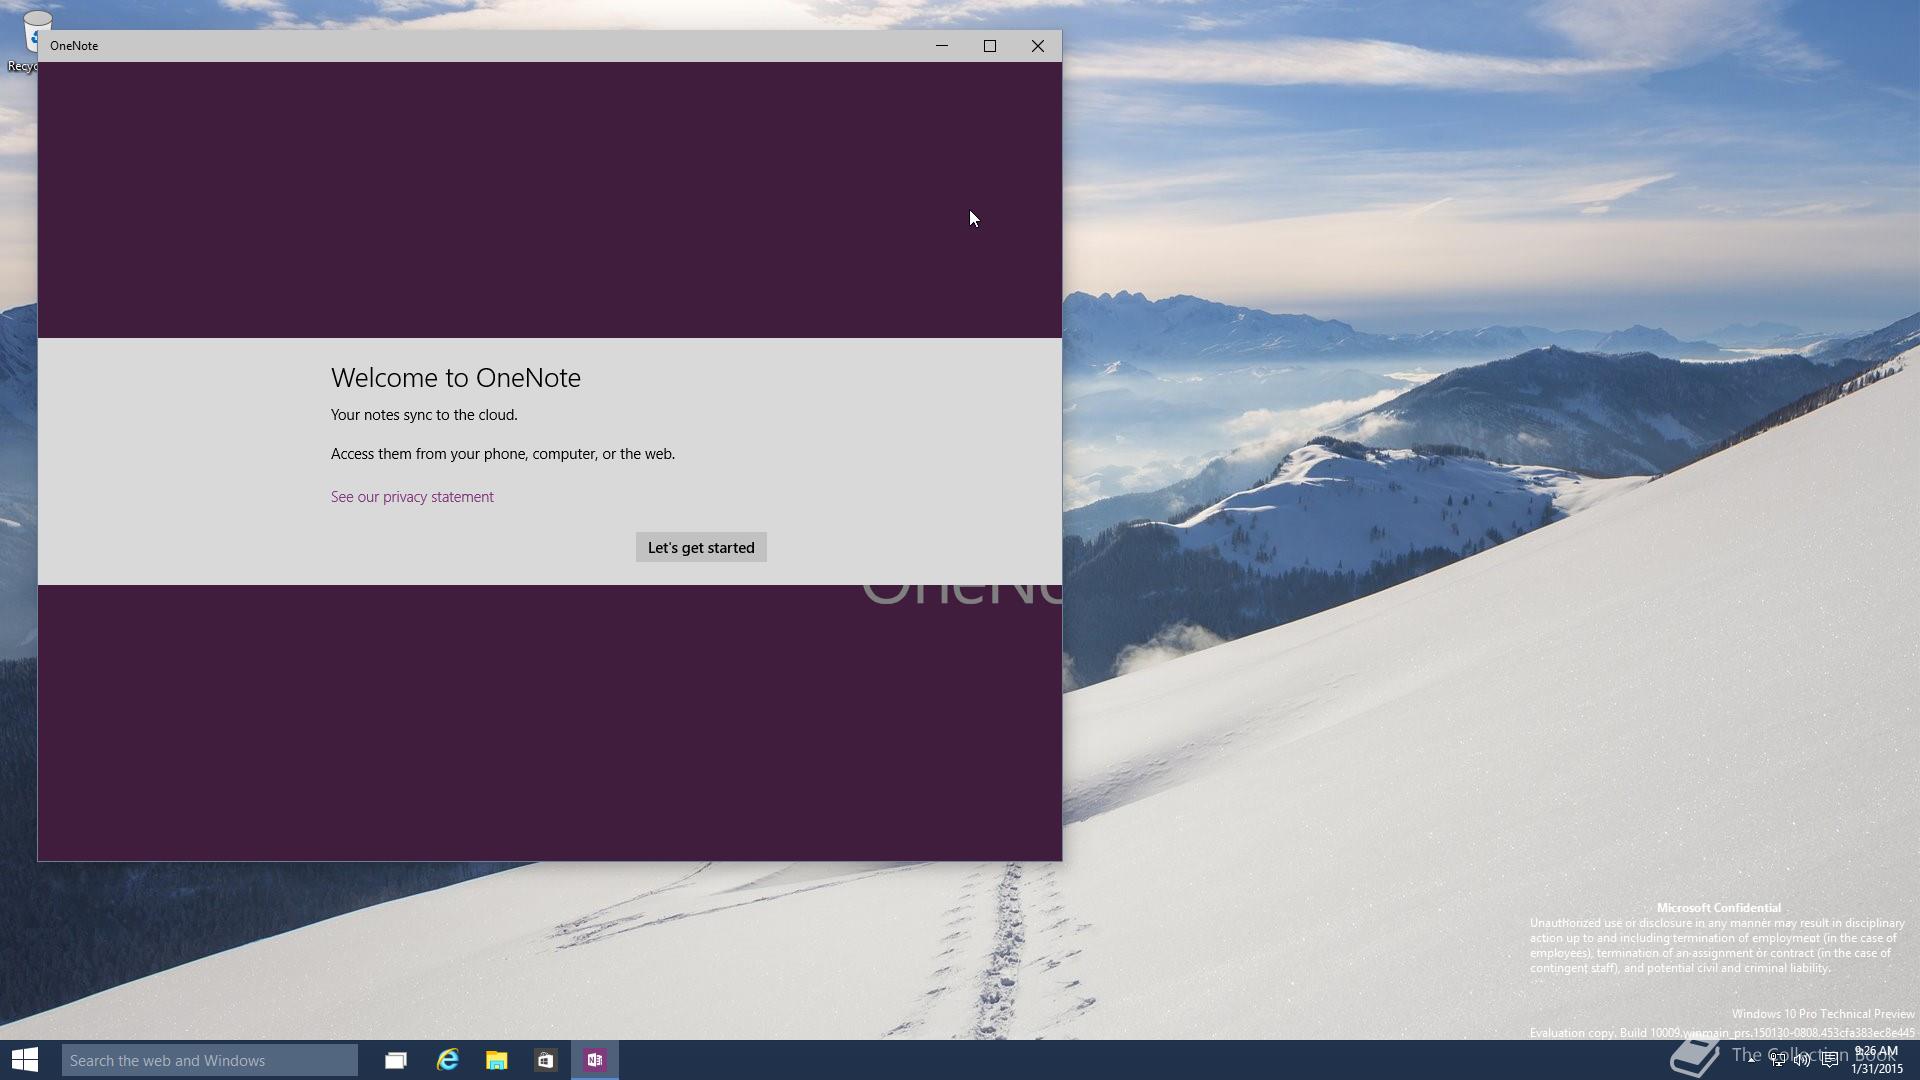Open Task View from the taskbar

396,1060
